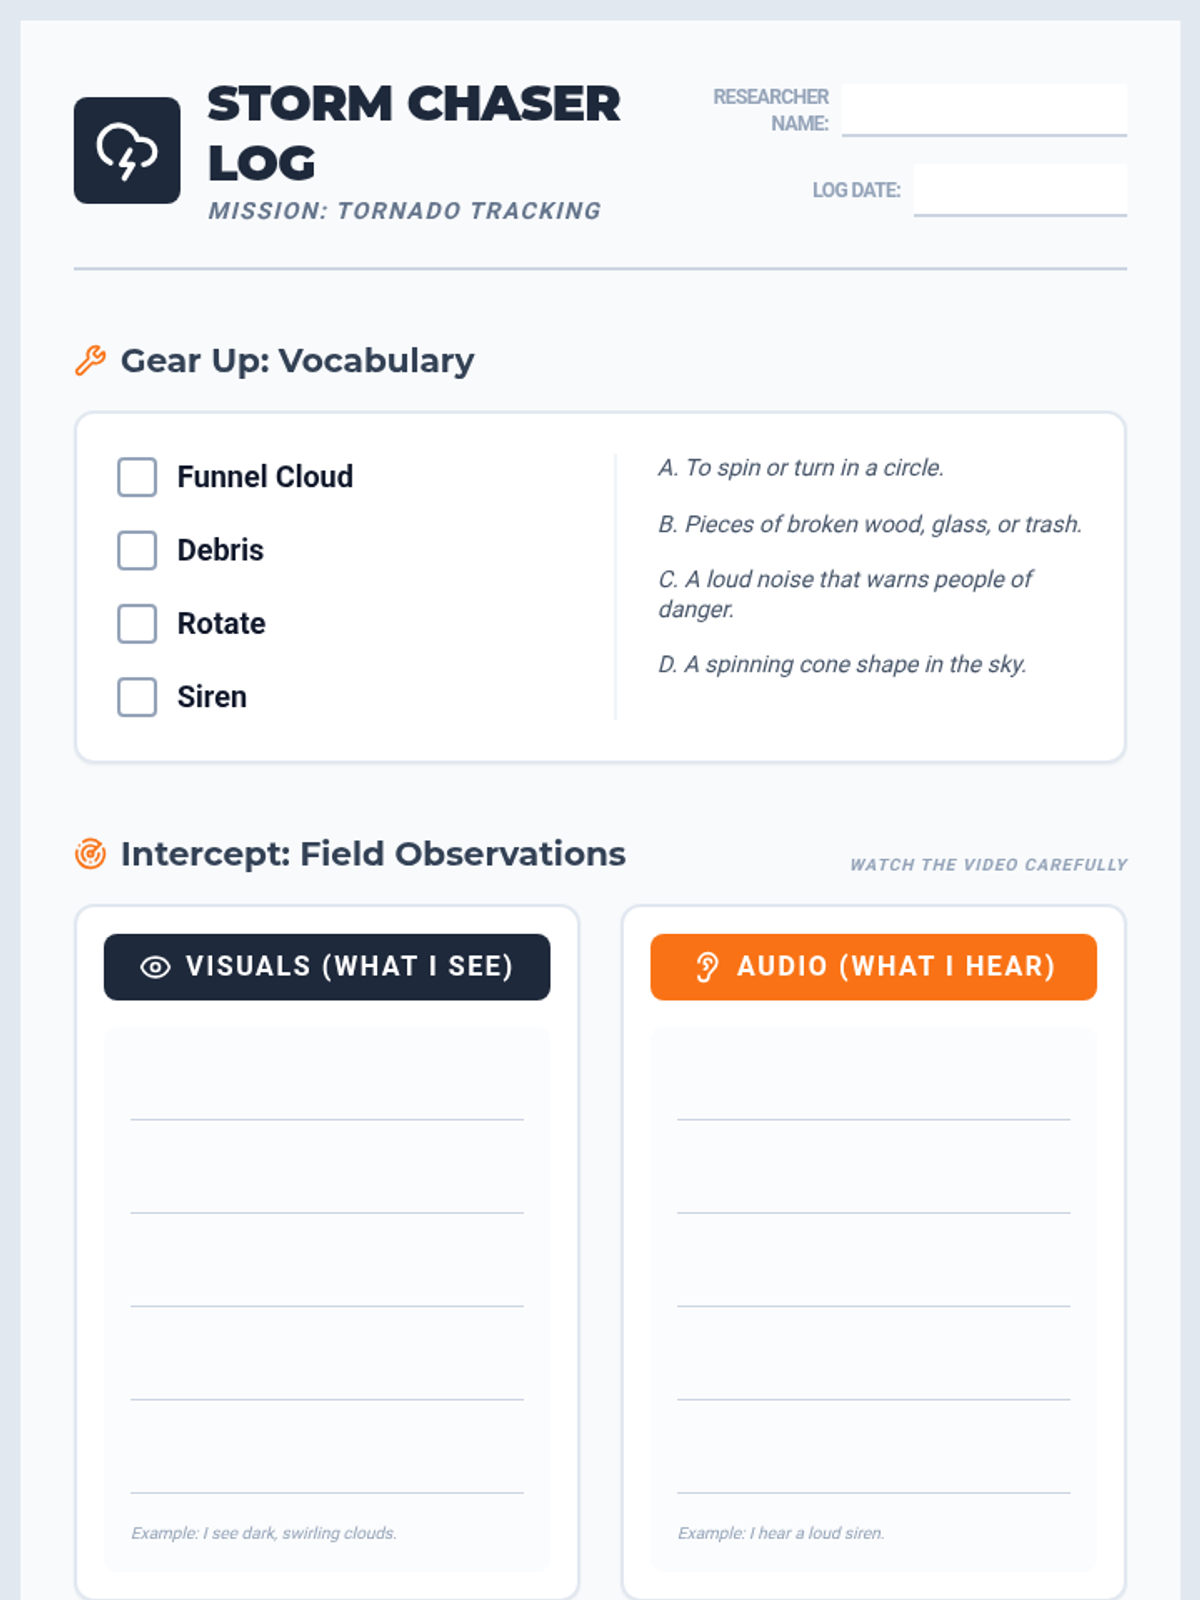
Task: Select the Visuals (What I See) header
Action: coord(327,967)
